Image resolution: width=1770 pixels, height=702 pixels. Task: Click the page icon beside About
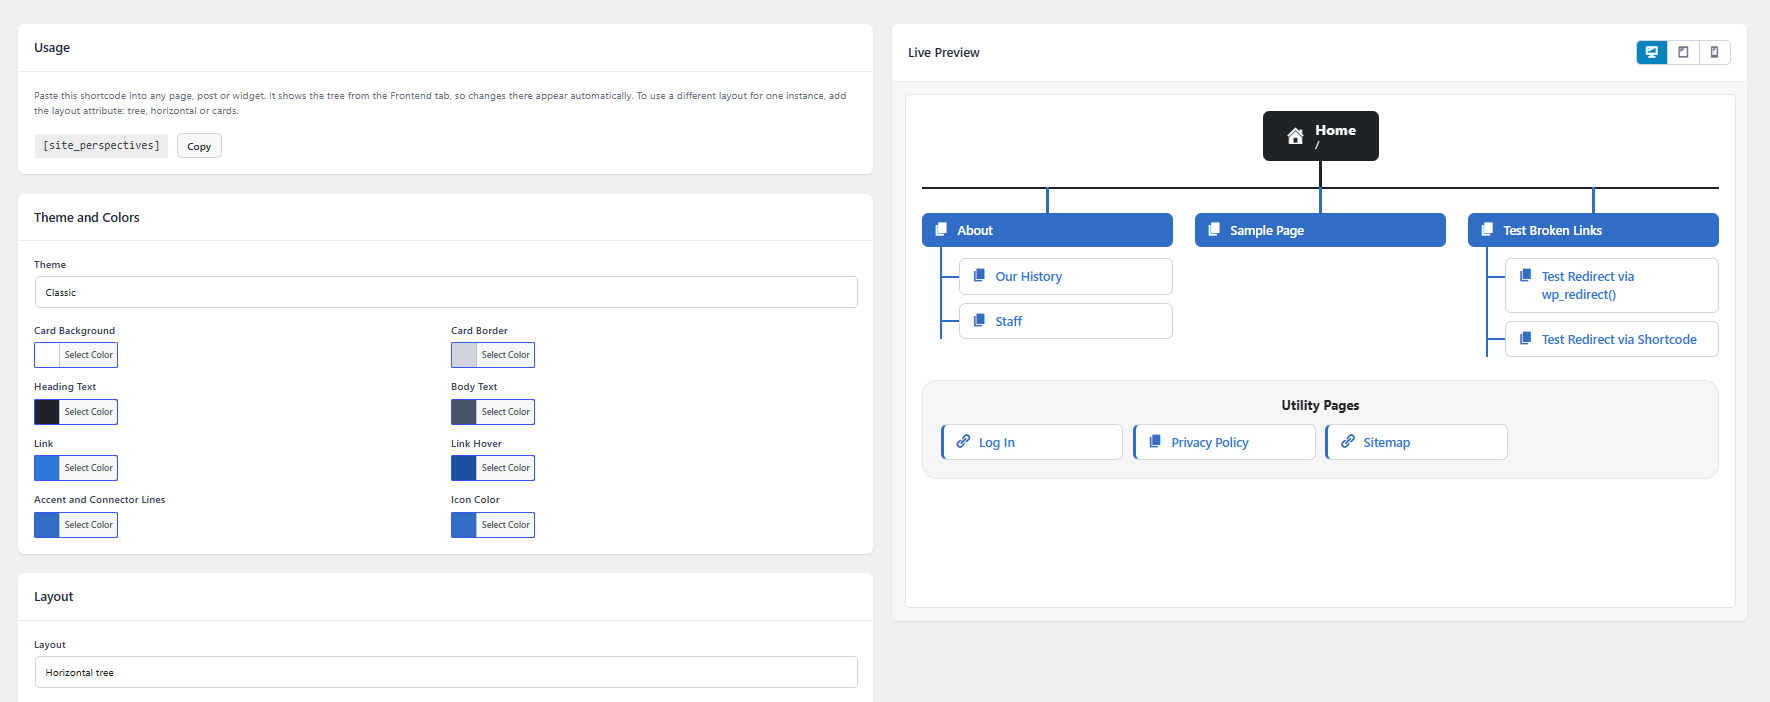pyautogui.click(x=941, y=230)
